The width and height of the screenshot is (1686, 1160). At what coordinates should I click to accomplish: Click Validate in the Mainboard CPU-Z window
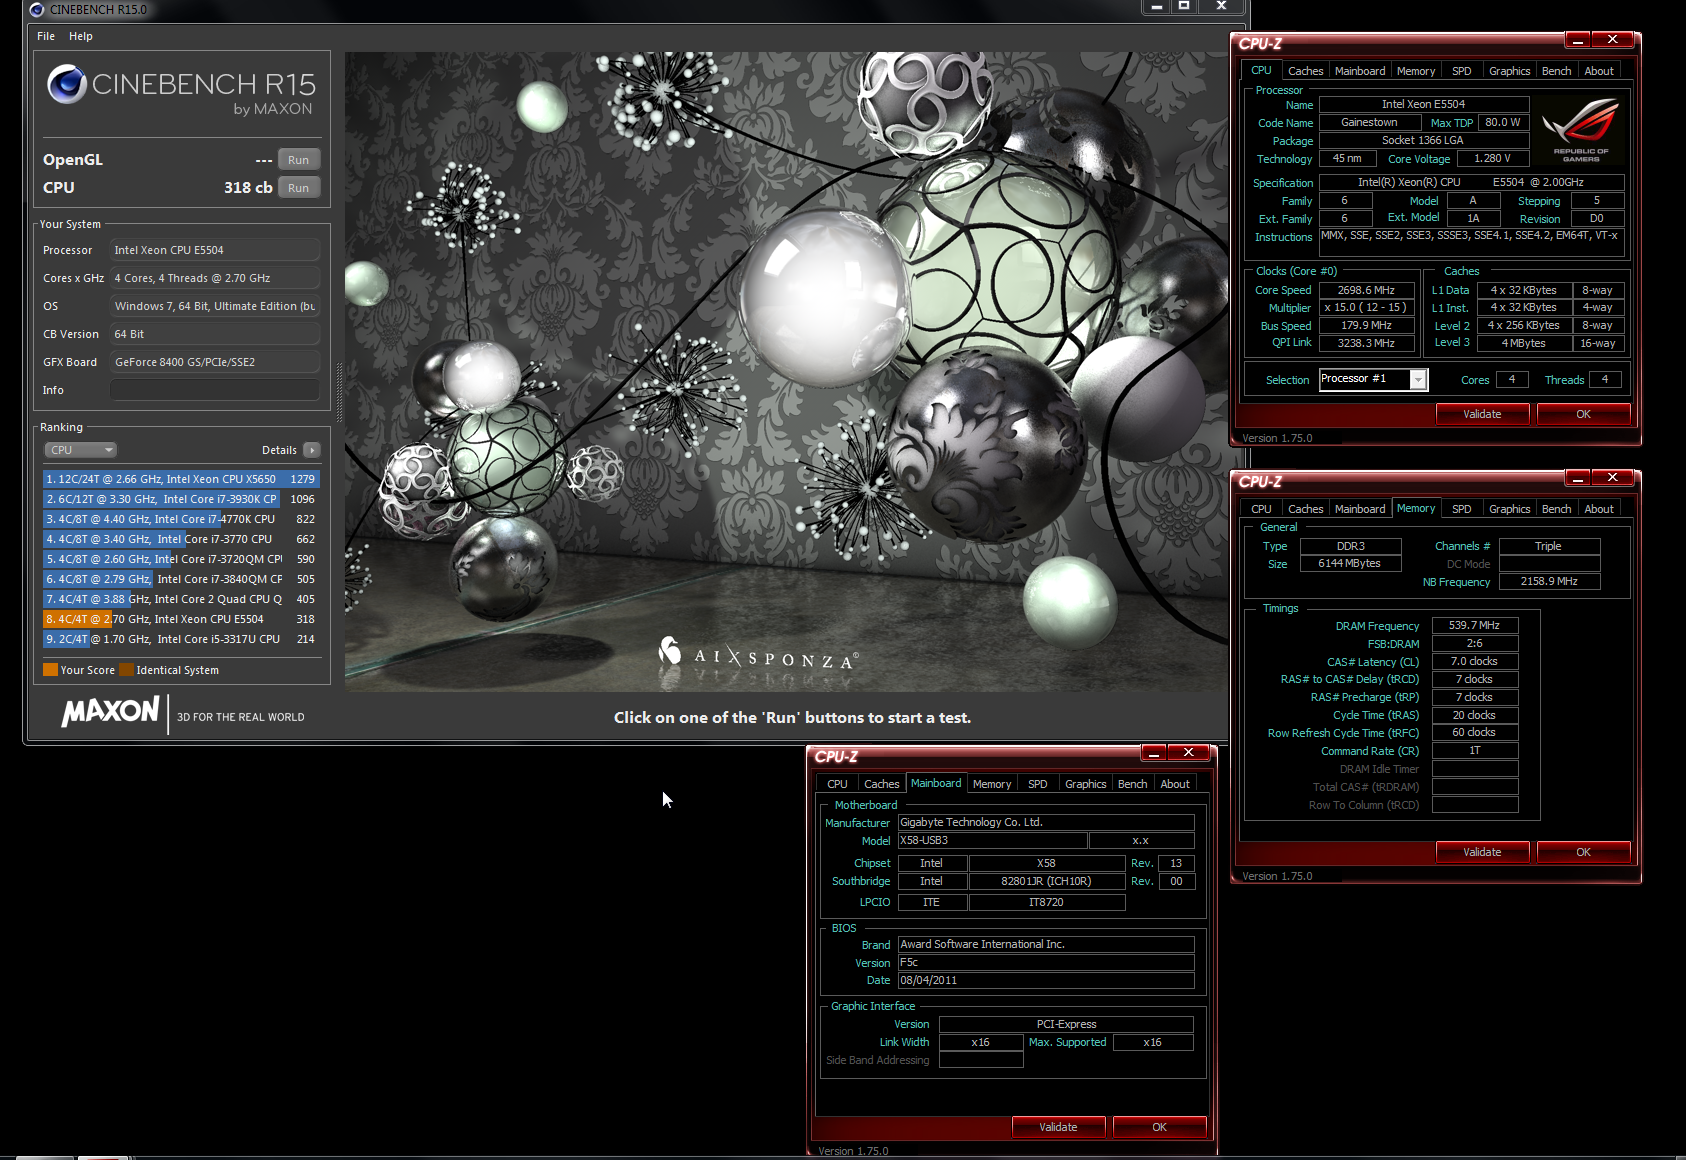1058,1127
